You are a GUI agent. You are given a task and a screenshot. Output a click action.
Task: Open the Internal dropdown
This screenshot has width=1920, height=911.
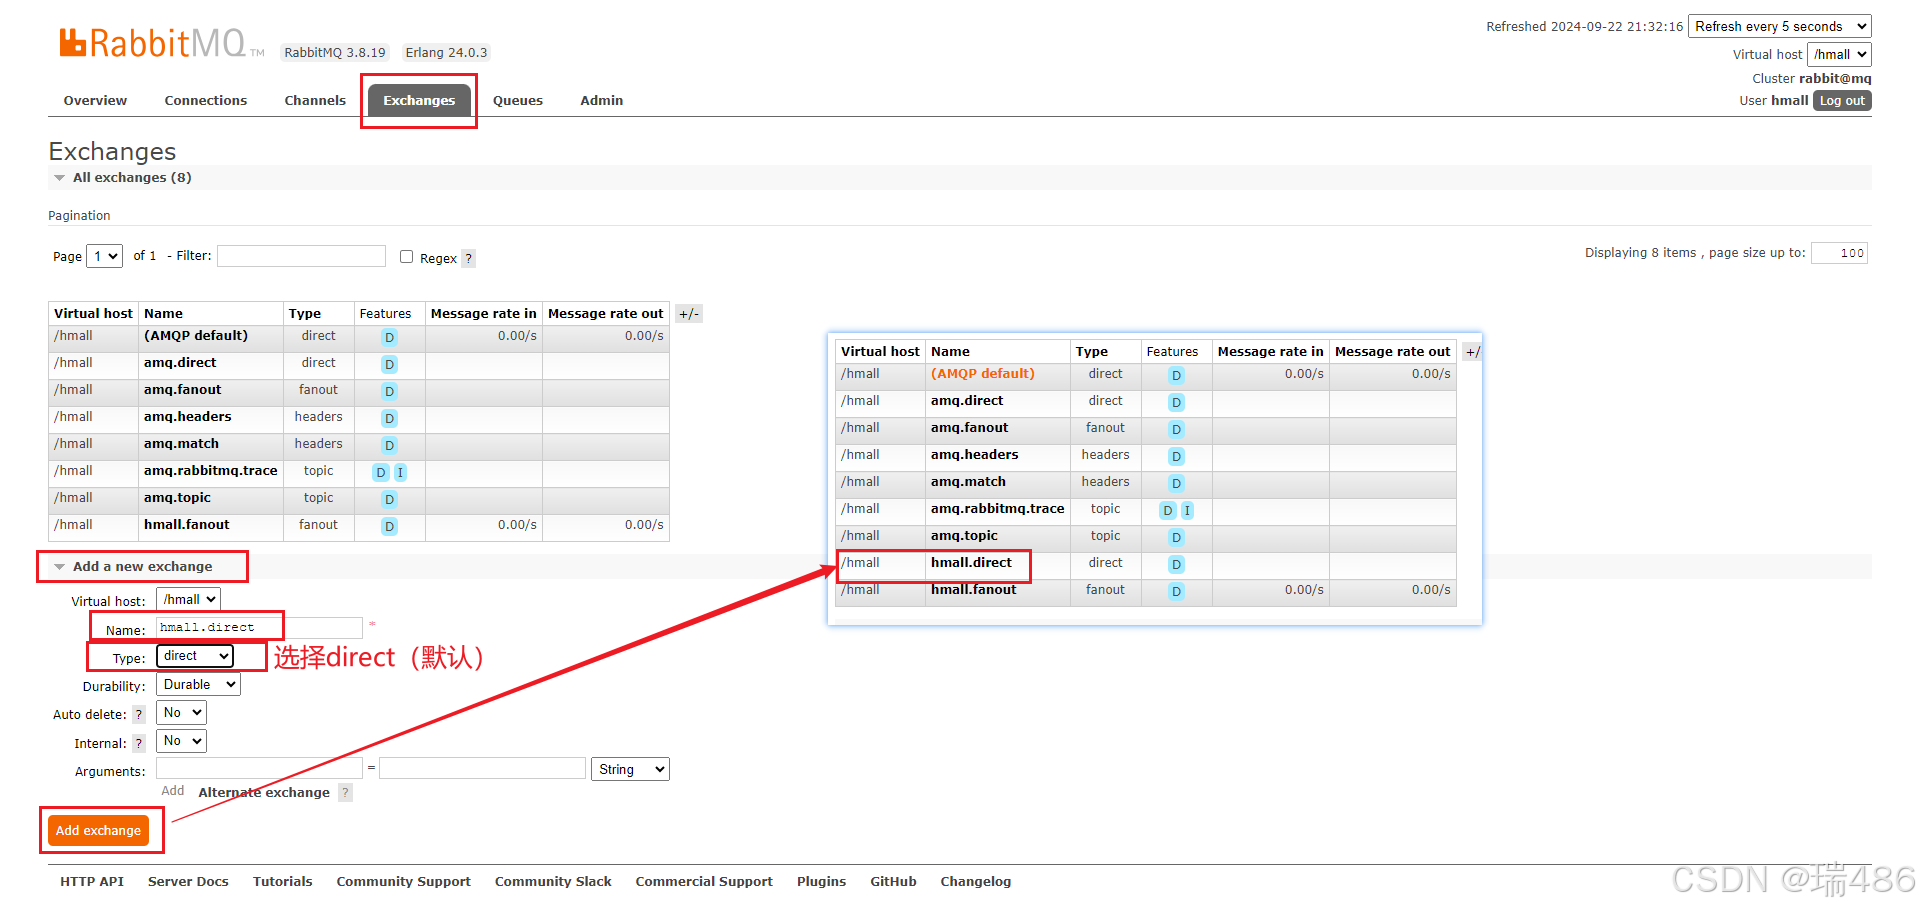pyautogui.click(x=181, y=741)
